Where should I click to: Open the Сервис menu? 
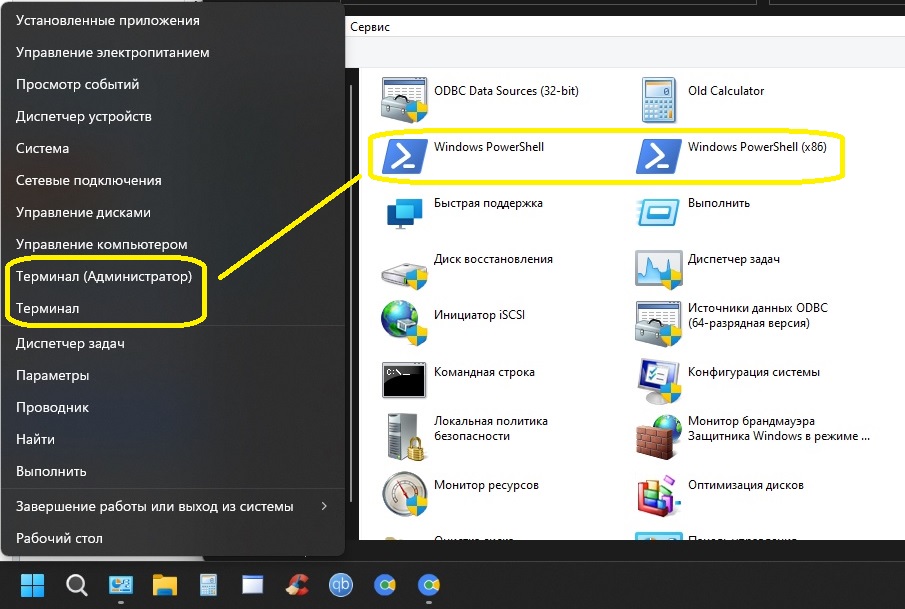(370, 27)
